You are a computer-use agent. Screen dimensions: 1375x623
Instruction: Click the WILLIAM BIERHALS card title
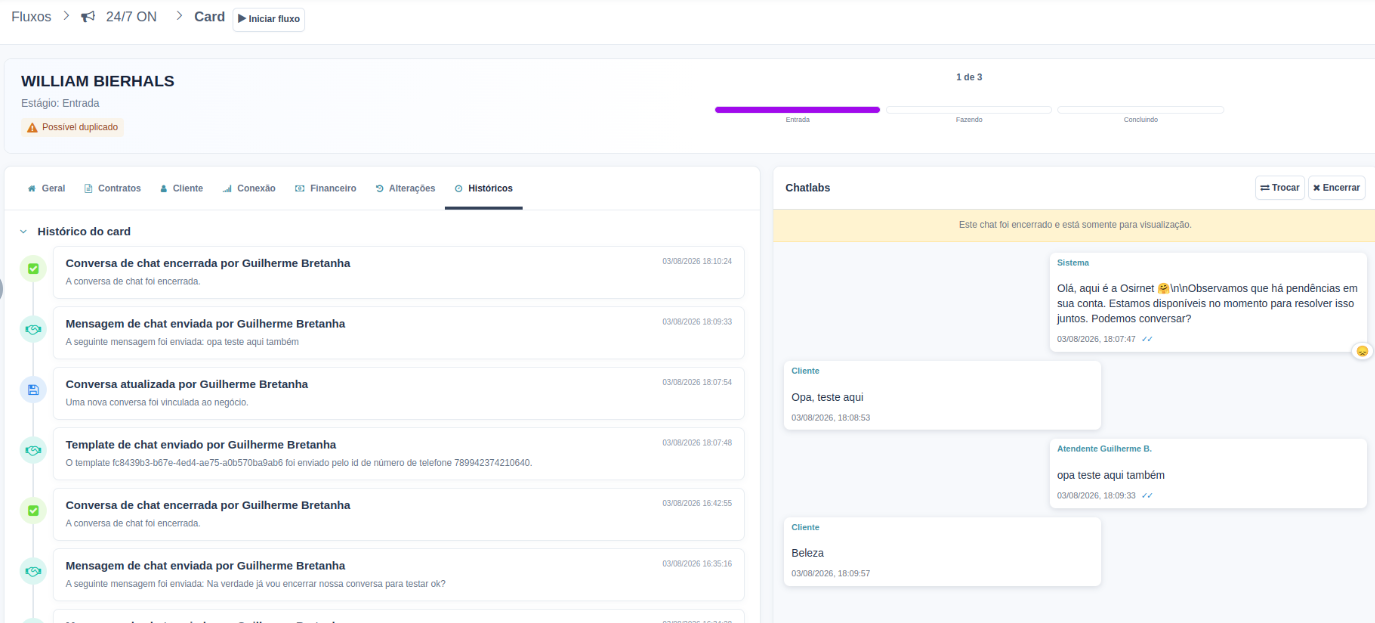98,81
